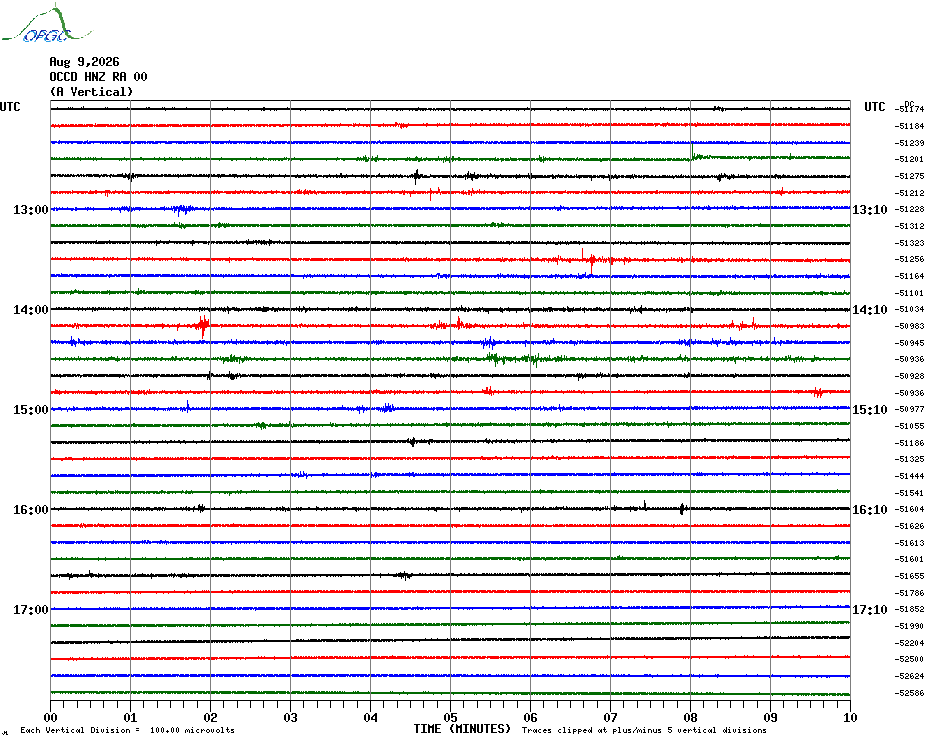This screenshot has height=744, width=930.
Task: Click the '03' minute axis label
Action: click(291, 717)
